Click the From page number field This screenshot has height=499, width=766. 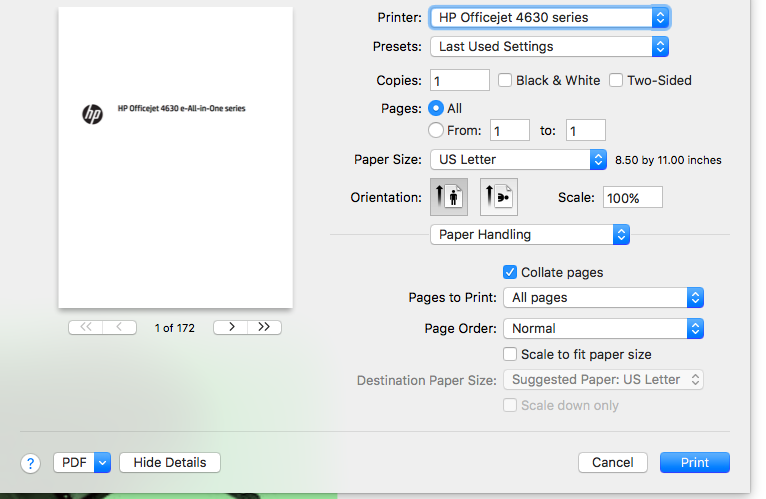coord(510,130)
